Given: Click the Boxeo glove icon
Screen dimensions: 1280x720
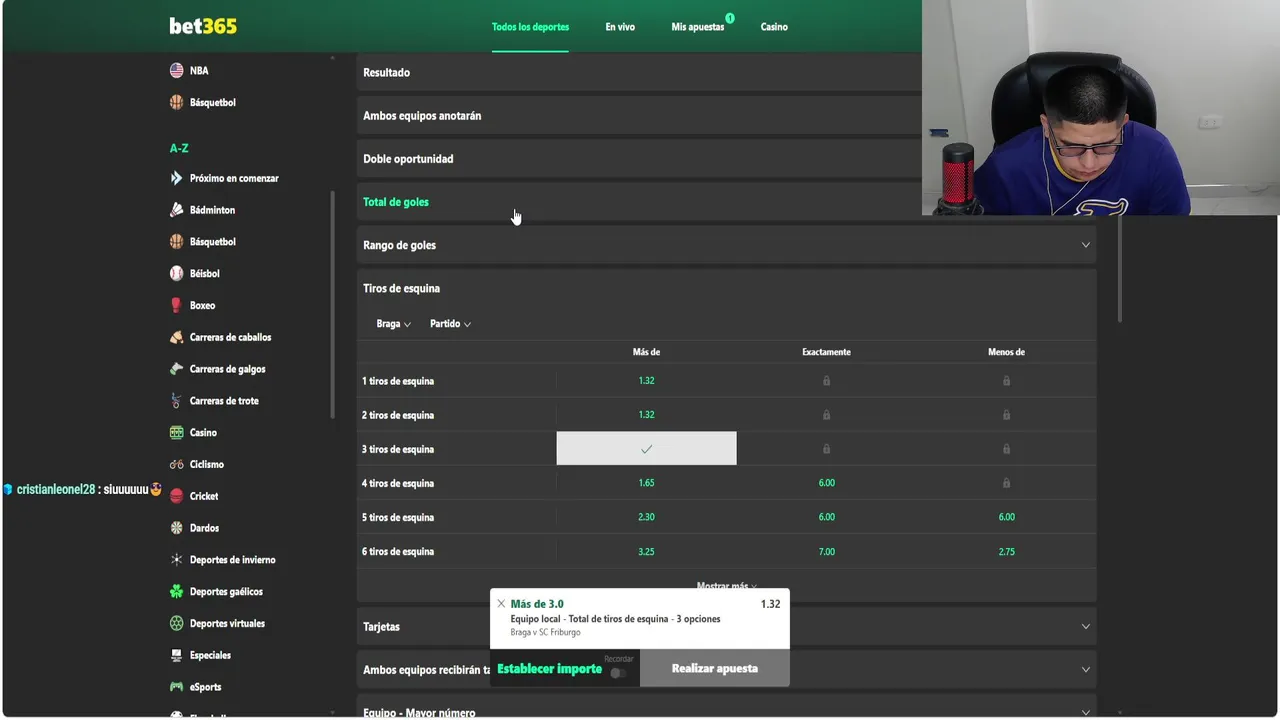Looking at the screenshot, I should click(x=176, y=305).
